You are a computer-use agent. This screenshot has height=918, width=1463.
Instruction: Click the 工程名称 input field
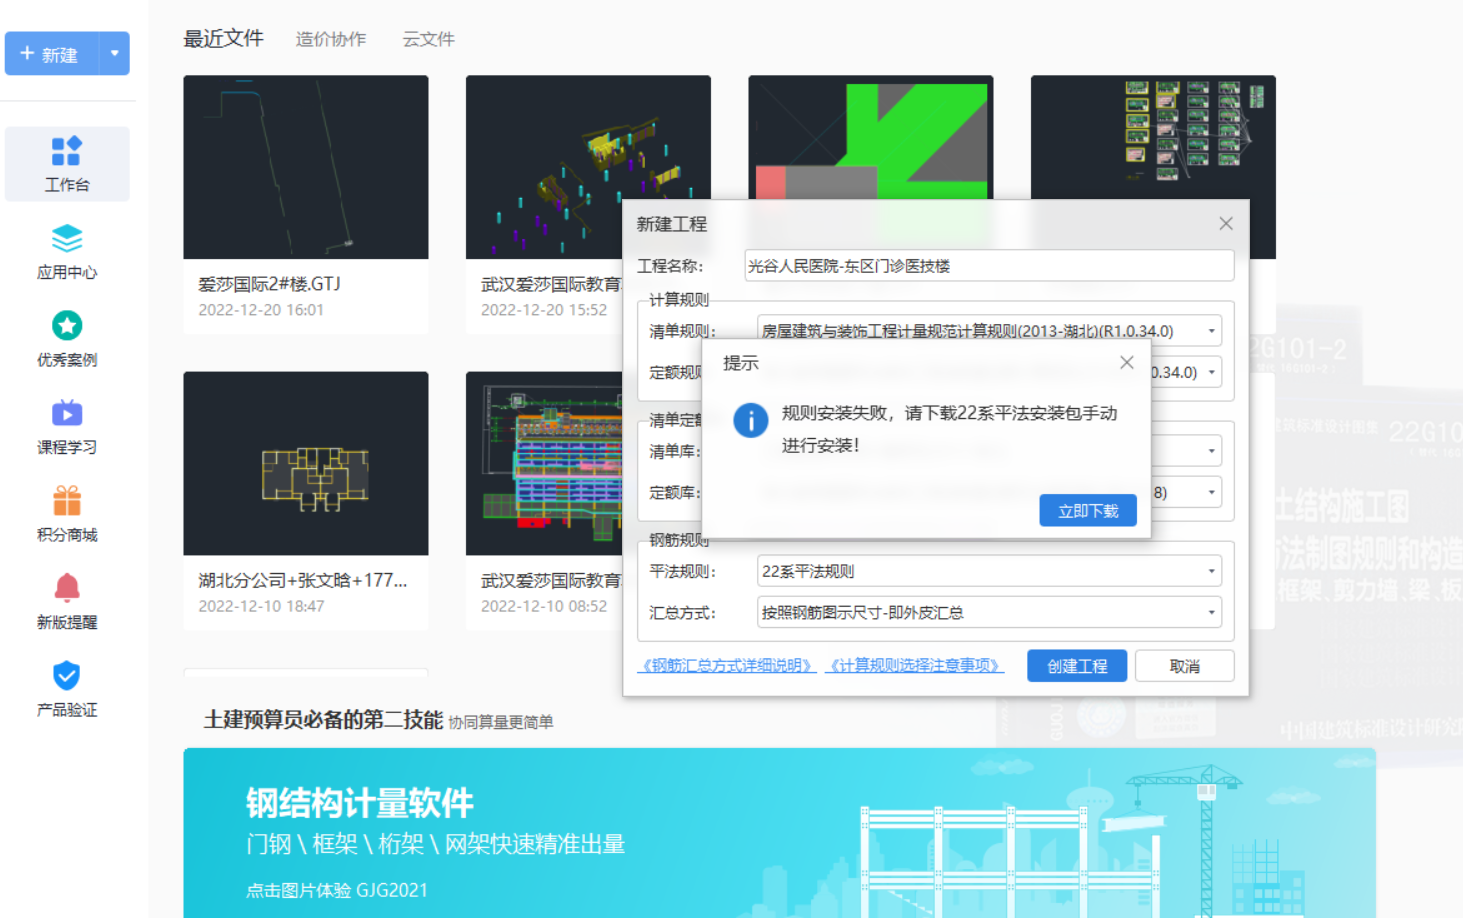point(989,266)
